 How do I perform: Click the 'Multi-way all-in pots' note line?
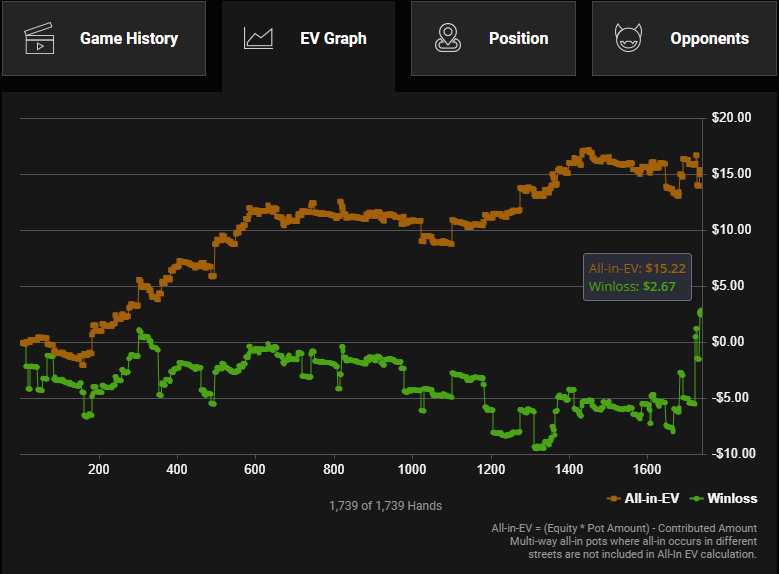click(x=633, y=541)
